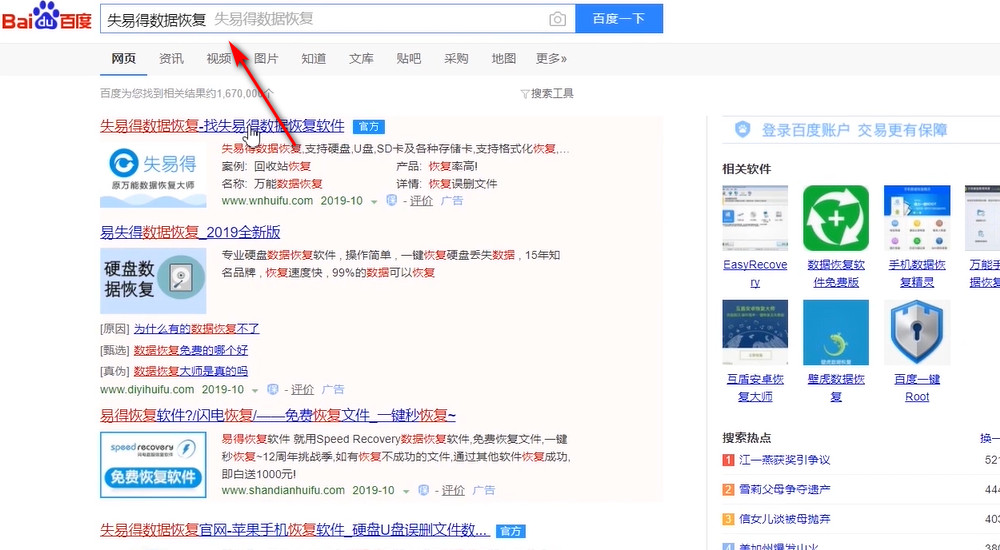Click the 百度一下 search button
This screenshot has height=550, width=1000.
coord(619,19)
